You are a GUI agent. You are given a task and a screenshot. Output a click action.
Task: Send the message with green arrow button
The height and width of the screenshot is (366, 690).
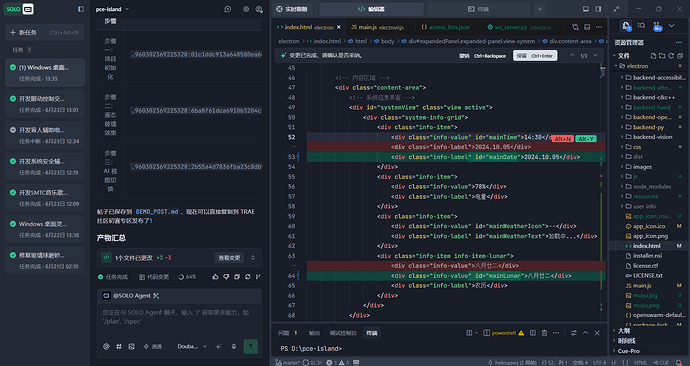click(251, 346)
